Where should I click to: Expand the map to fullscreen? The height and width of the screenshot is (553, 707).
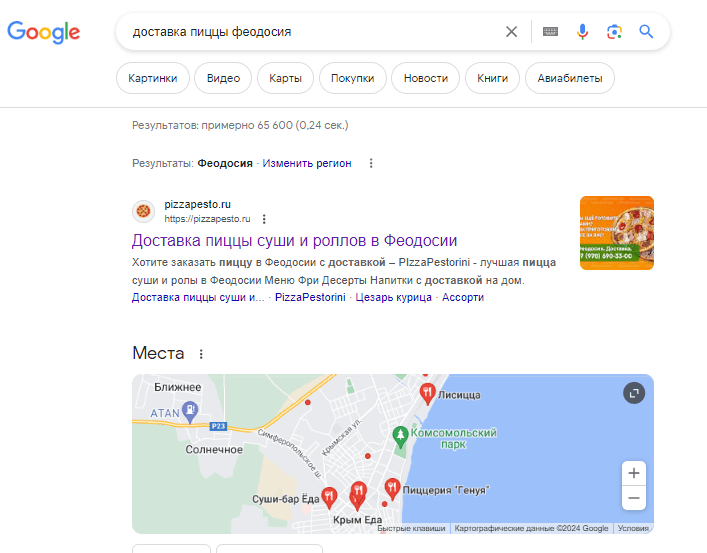(634, 393)
